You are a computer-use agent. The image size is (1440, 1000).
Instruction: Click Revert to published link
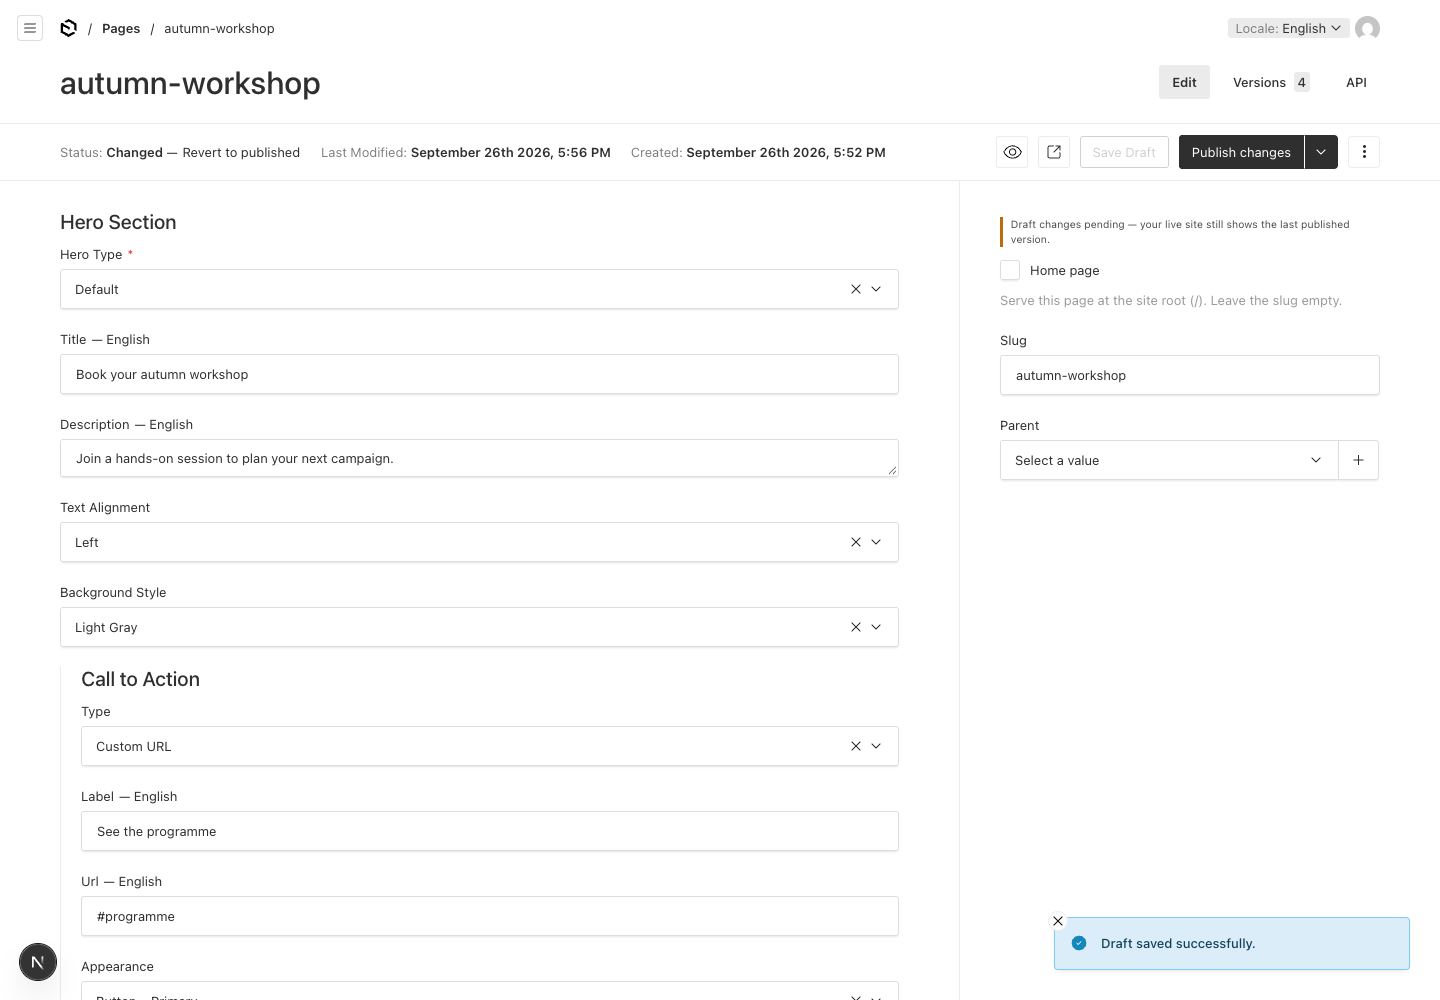pyautogui.click(x=241, y=152)
